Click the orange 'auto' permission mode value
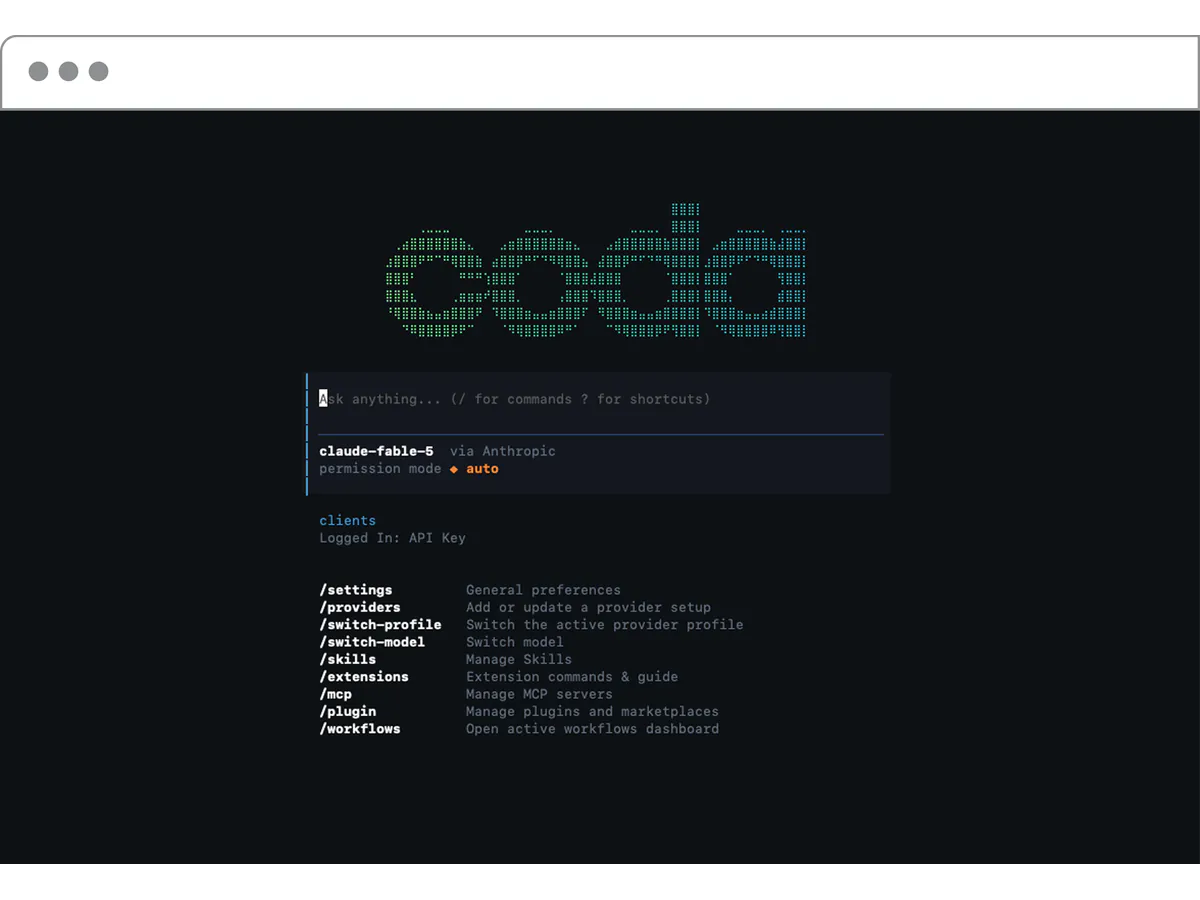The height and width of the screenshot is (900, 1200). click(482, 469)
